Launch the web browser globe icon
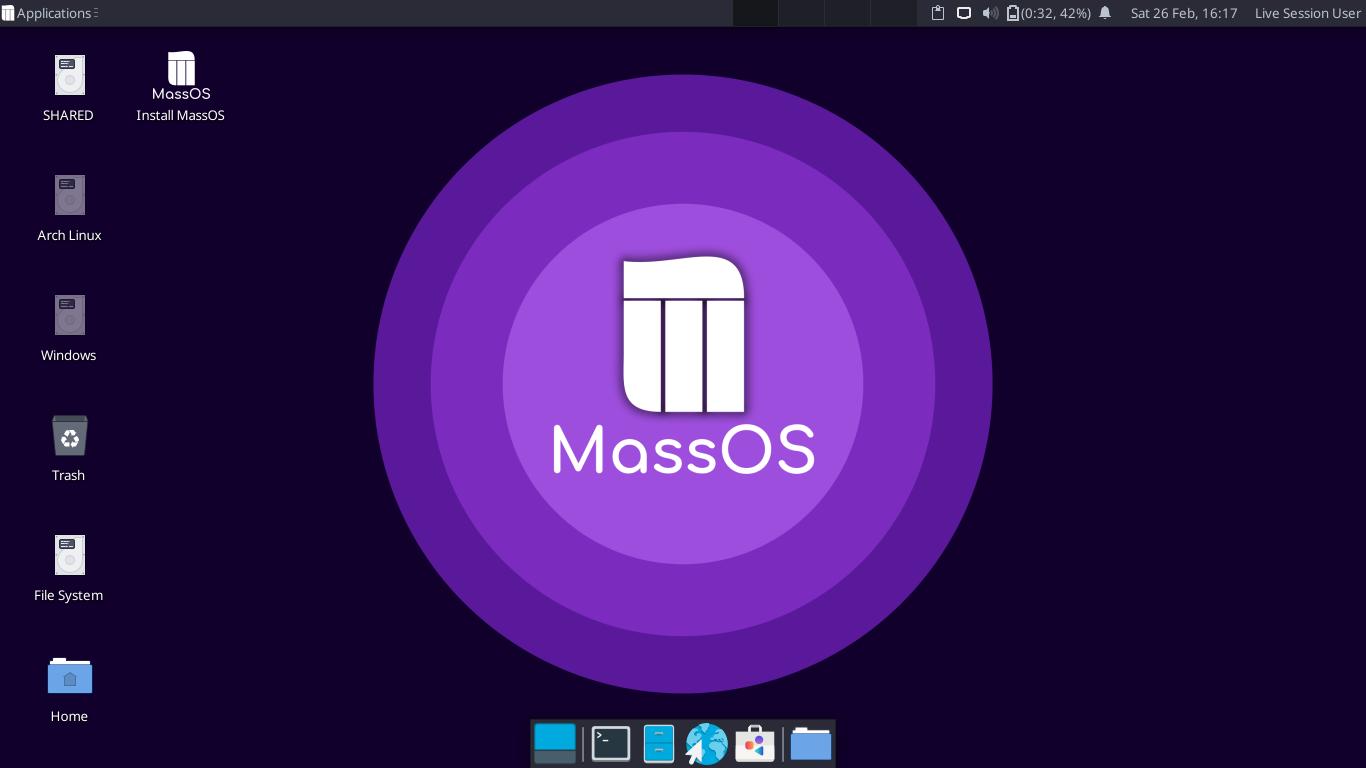Screen dimensions: 1366x768 (x=706, y=745)
